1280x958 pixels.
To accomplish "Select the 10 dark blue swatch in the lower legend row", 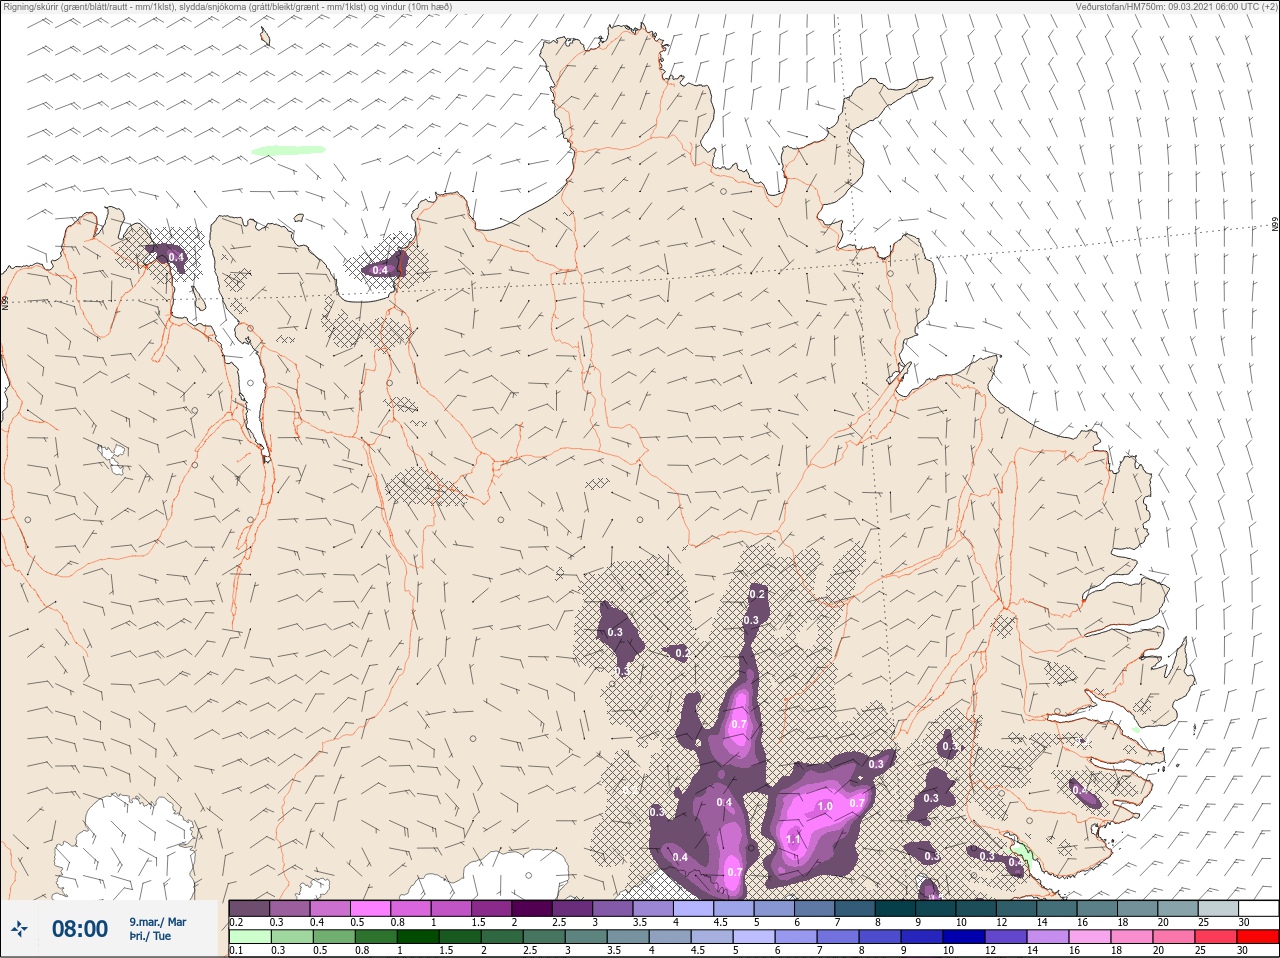I will coord(963,937).
